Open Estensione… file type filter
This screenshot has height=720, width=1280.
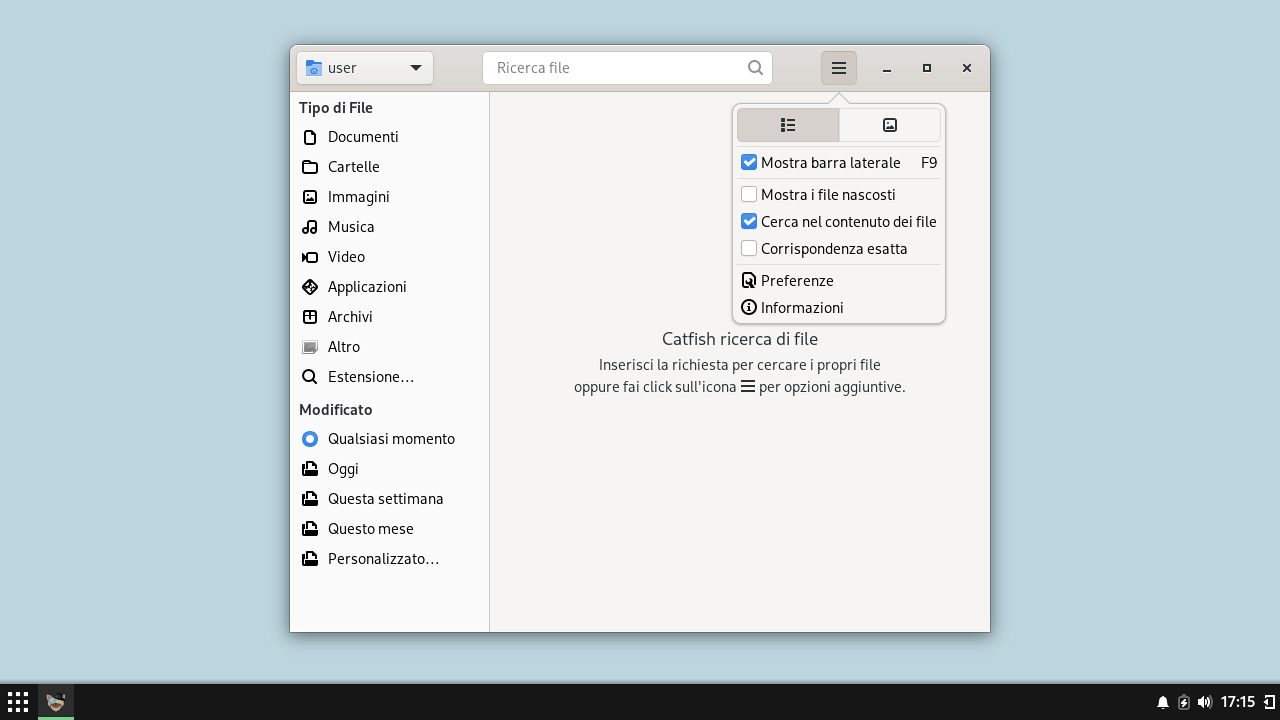pos(370,377)
